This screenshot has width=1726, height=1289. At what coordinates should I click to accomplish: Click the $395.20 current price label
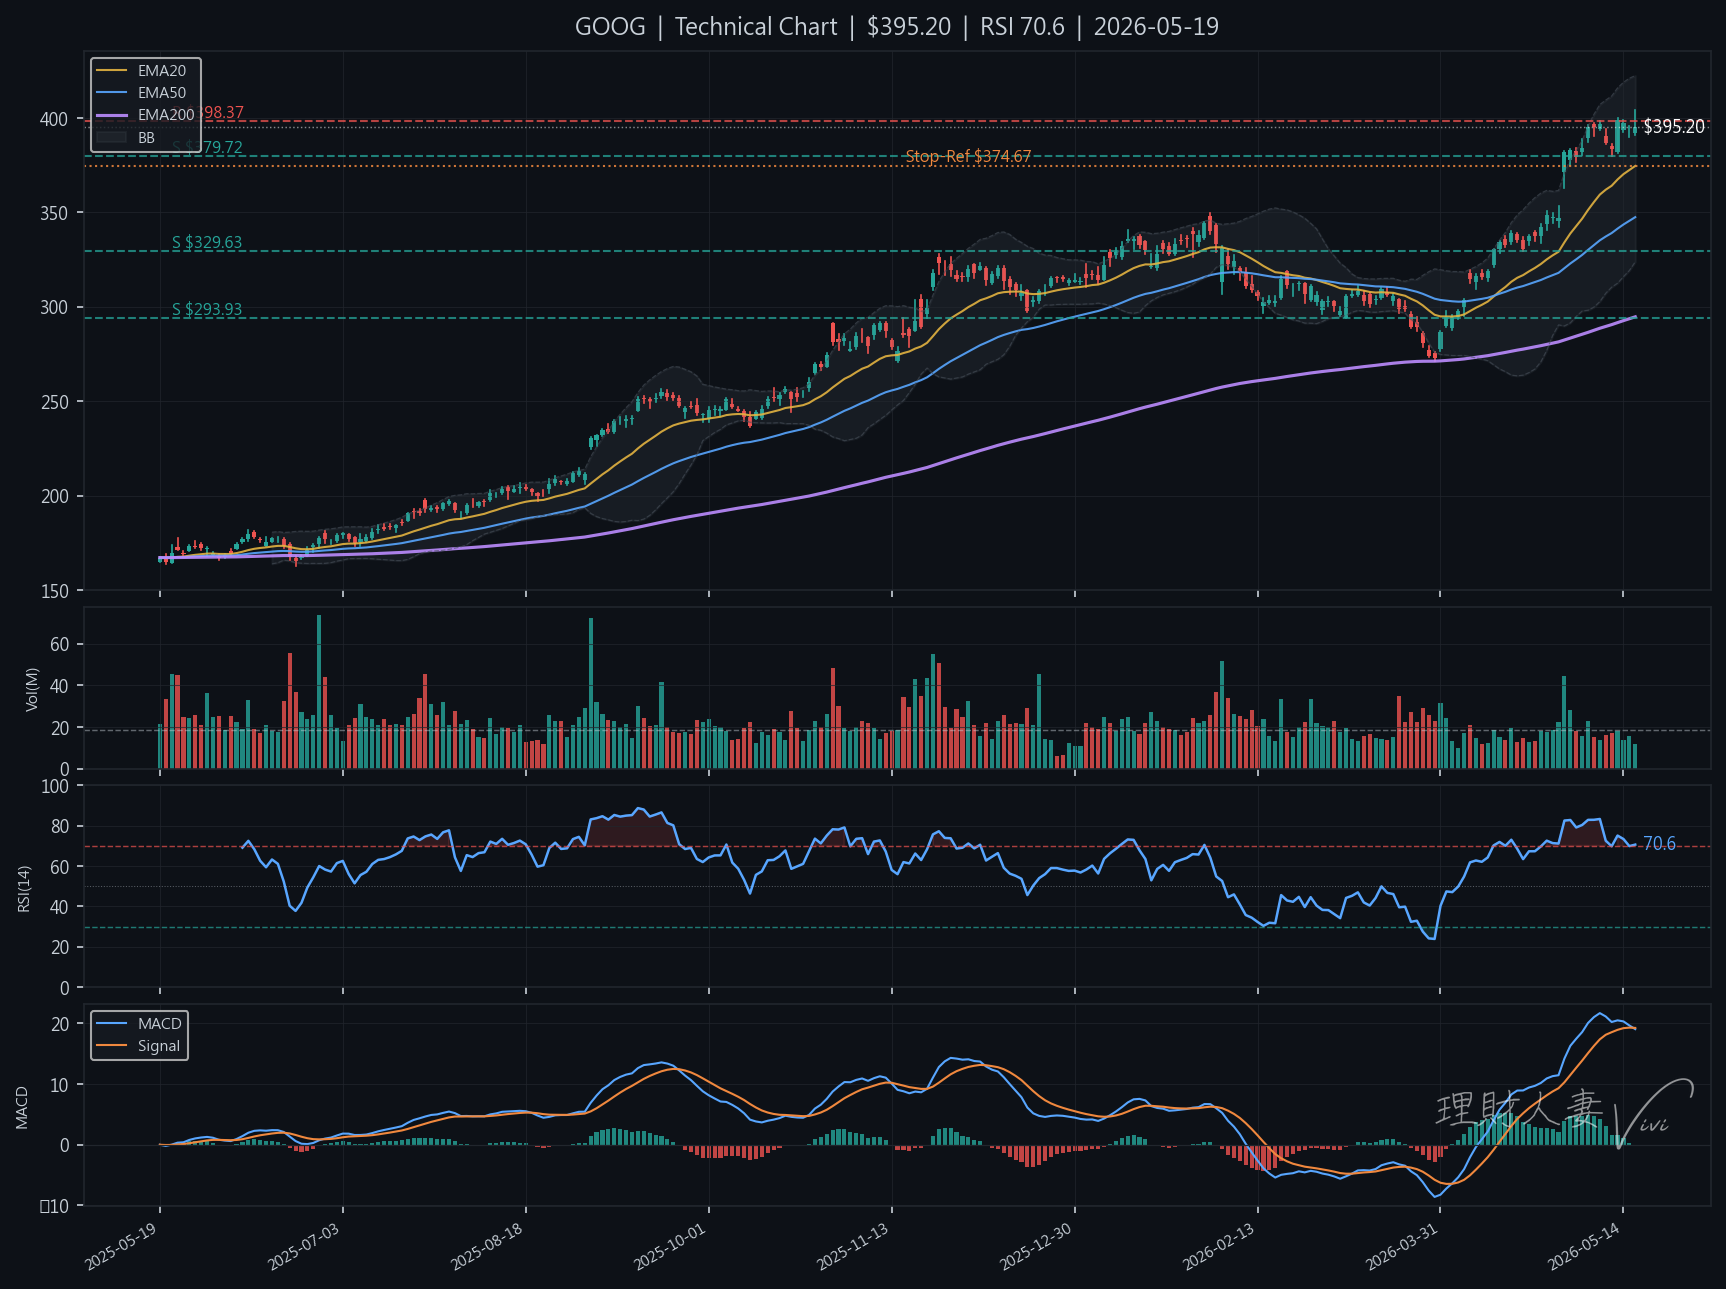pyautogui.click(x=1674, y=127)
